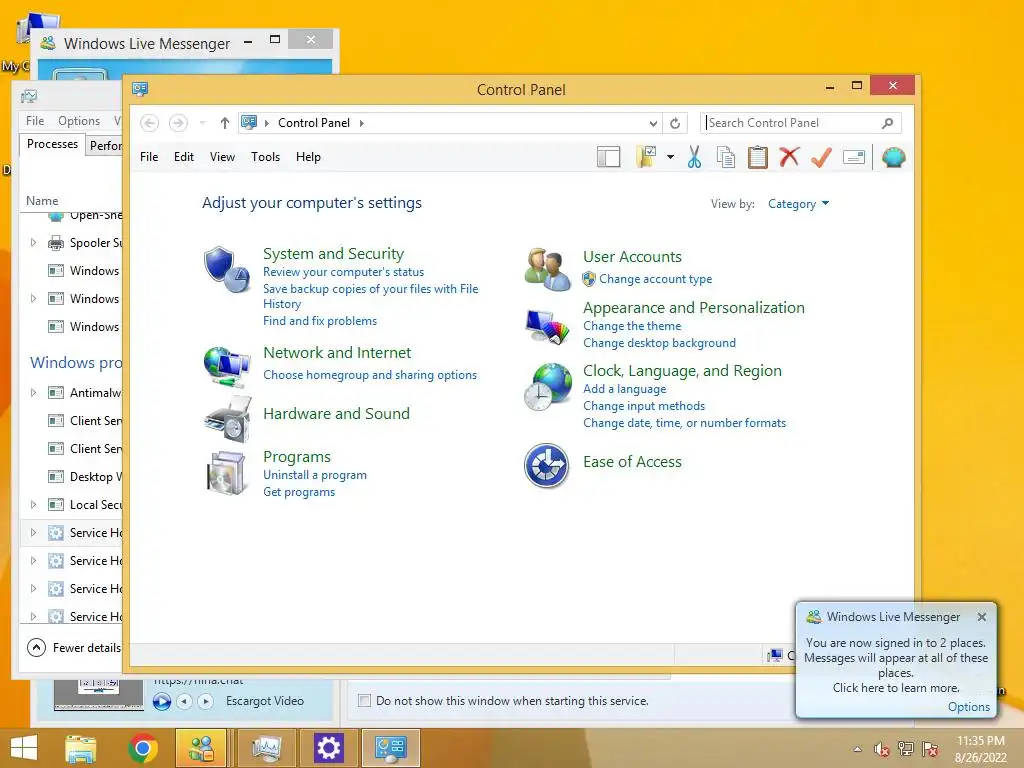Click play button beside Escargot Video

pos(161,701)
